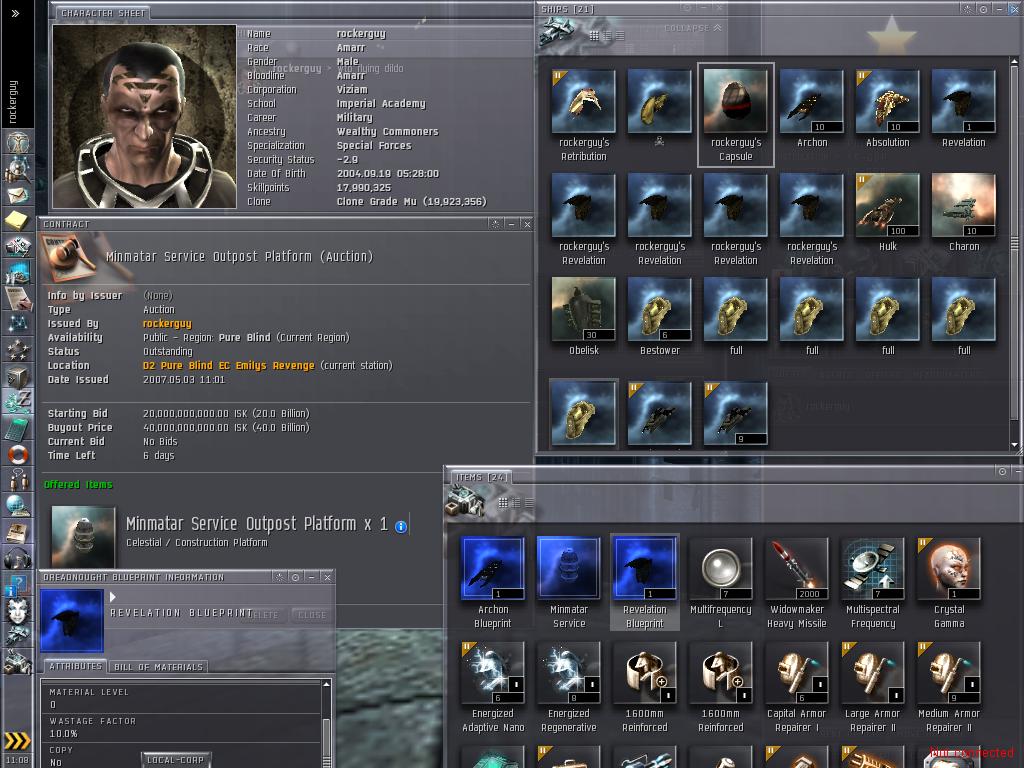1024x768 pixels.
Task: Click the Items [24] window tab
Action: (x=481, y=477)
